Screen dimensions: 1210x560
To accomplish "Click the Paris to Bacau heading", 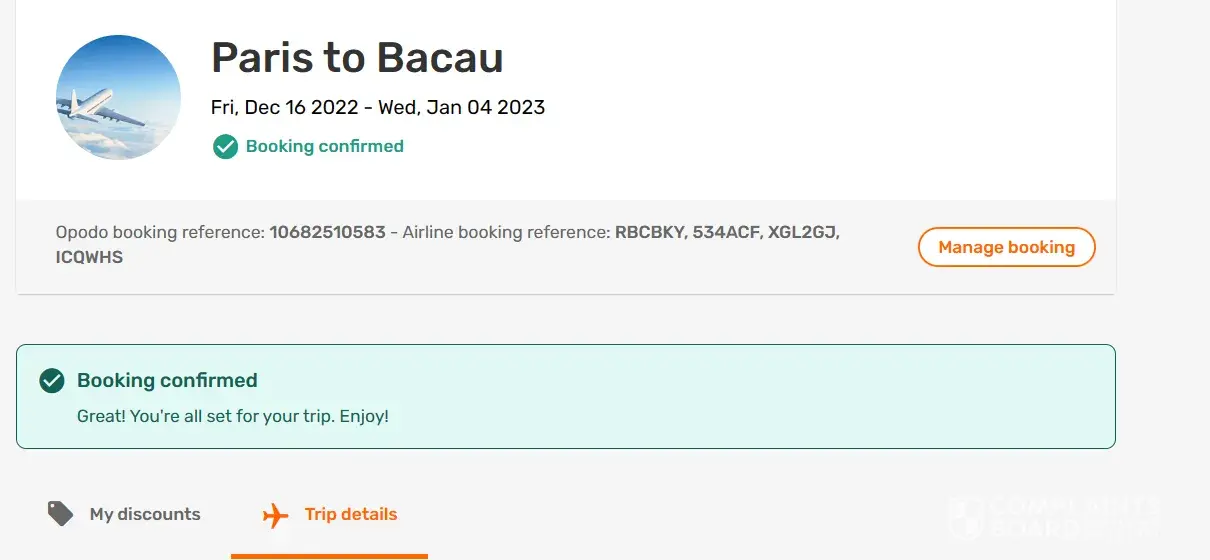I will (357, 58).
